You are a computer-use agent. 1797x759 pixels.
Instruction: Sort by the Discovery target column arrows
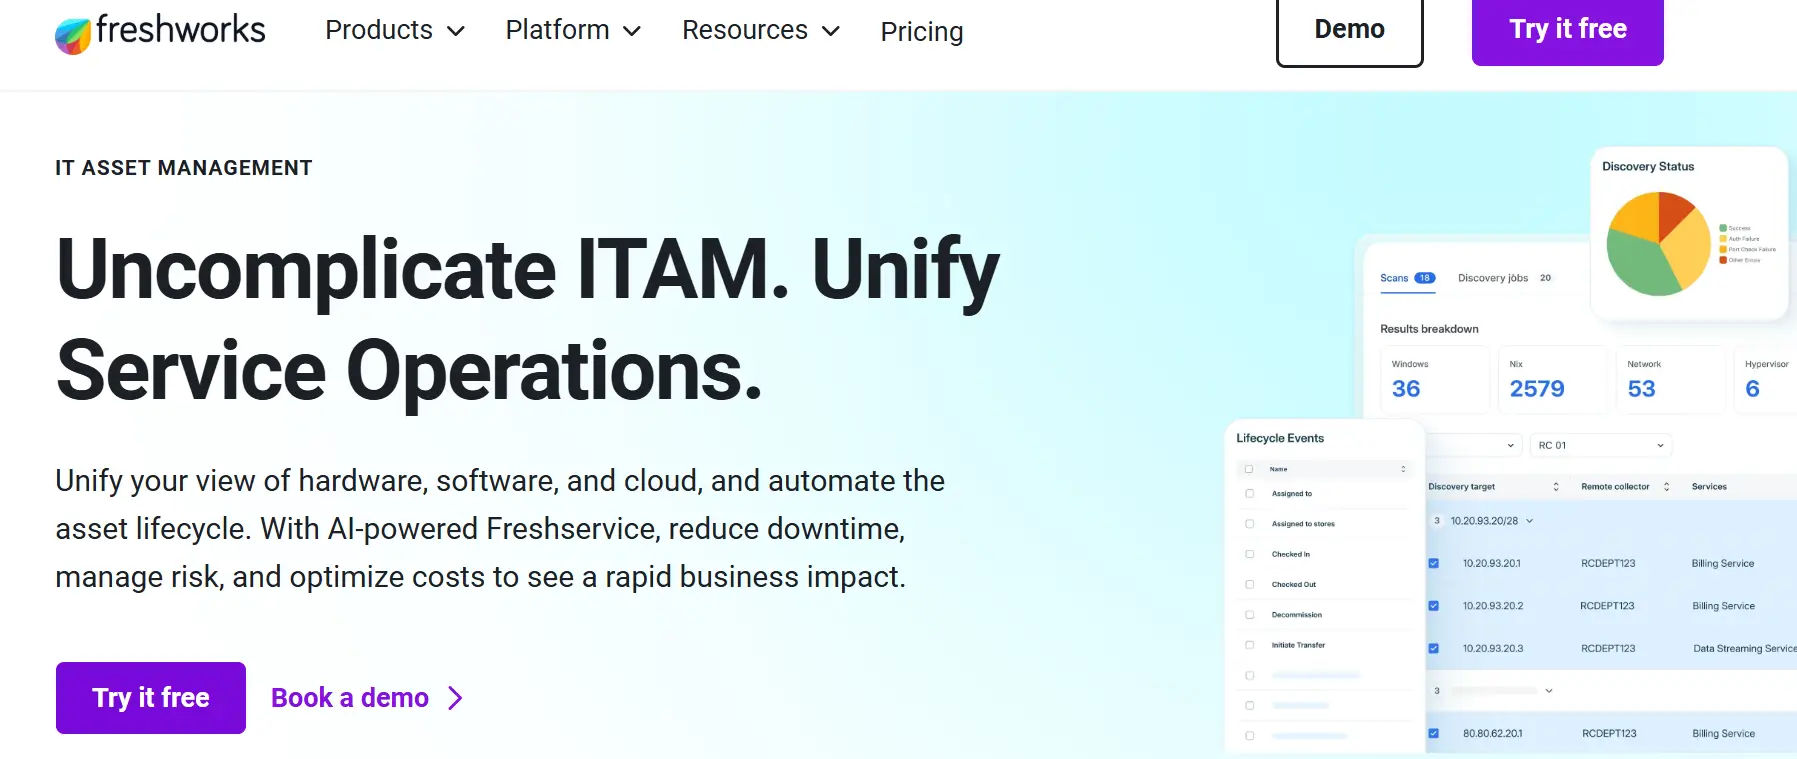click(1556, 487)
